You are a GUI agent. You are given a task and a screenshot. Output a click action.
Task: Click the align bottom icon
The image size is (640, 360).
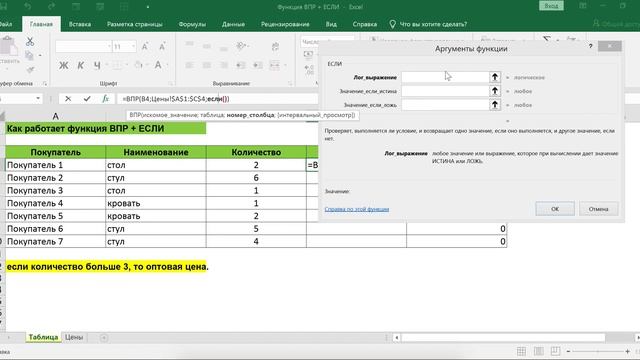coord(224,49)
